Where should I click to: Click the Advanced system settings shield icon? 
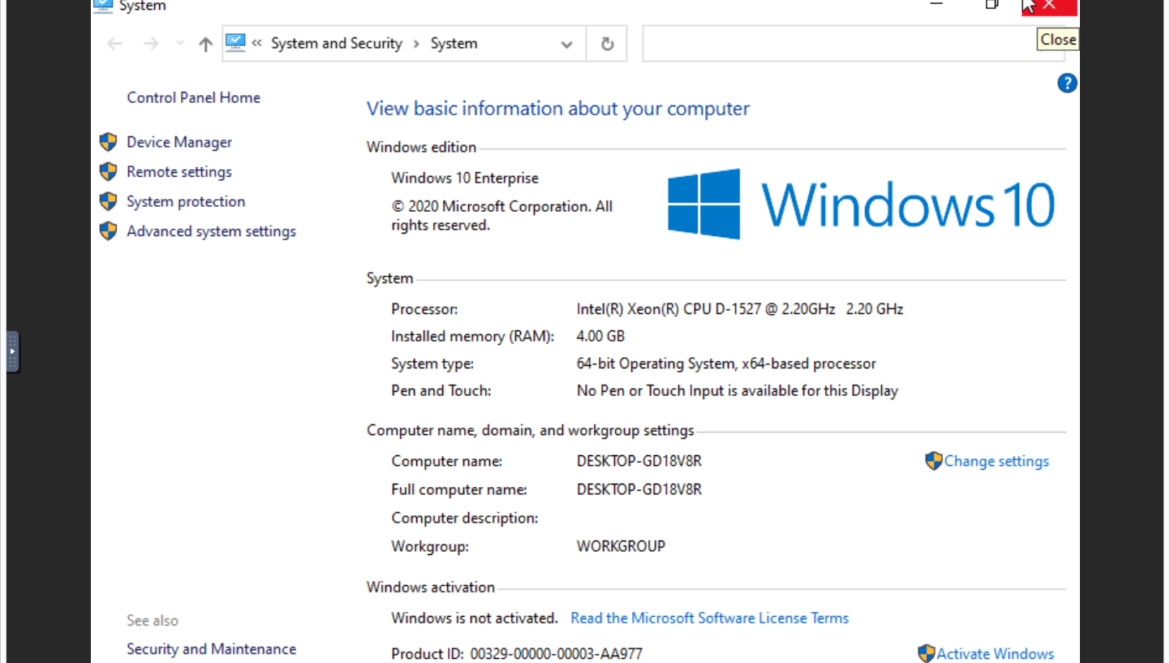pyautogui.click(x=108, y=231)
